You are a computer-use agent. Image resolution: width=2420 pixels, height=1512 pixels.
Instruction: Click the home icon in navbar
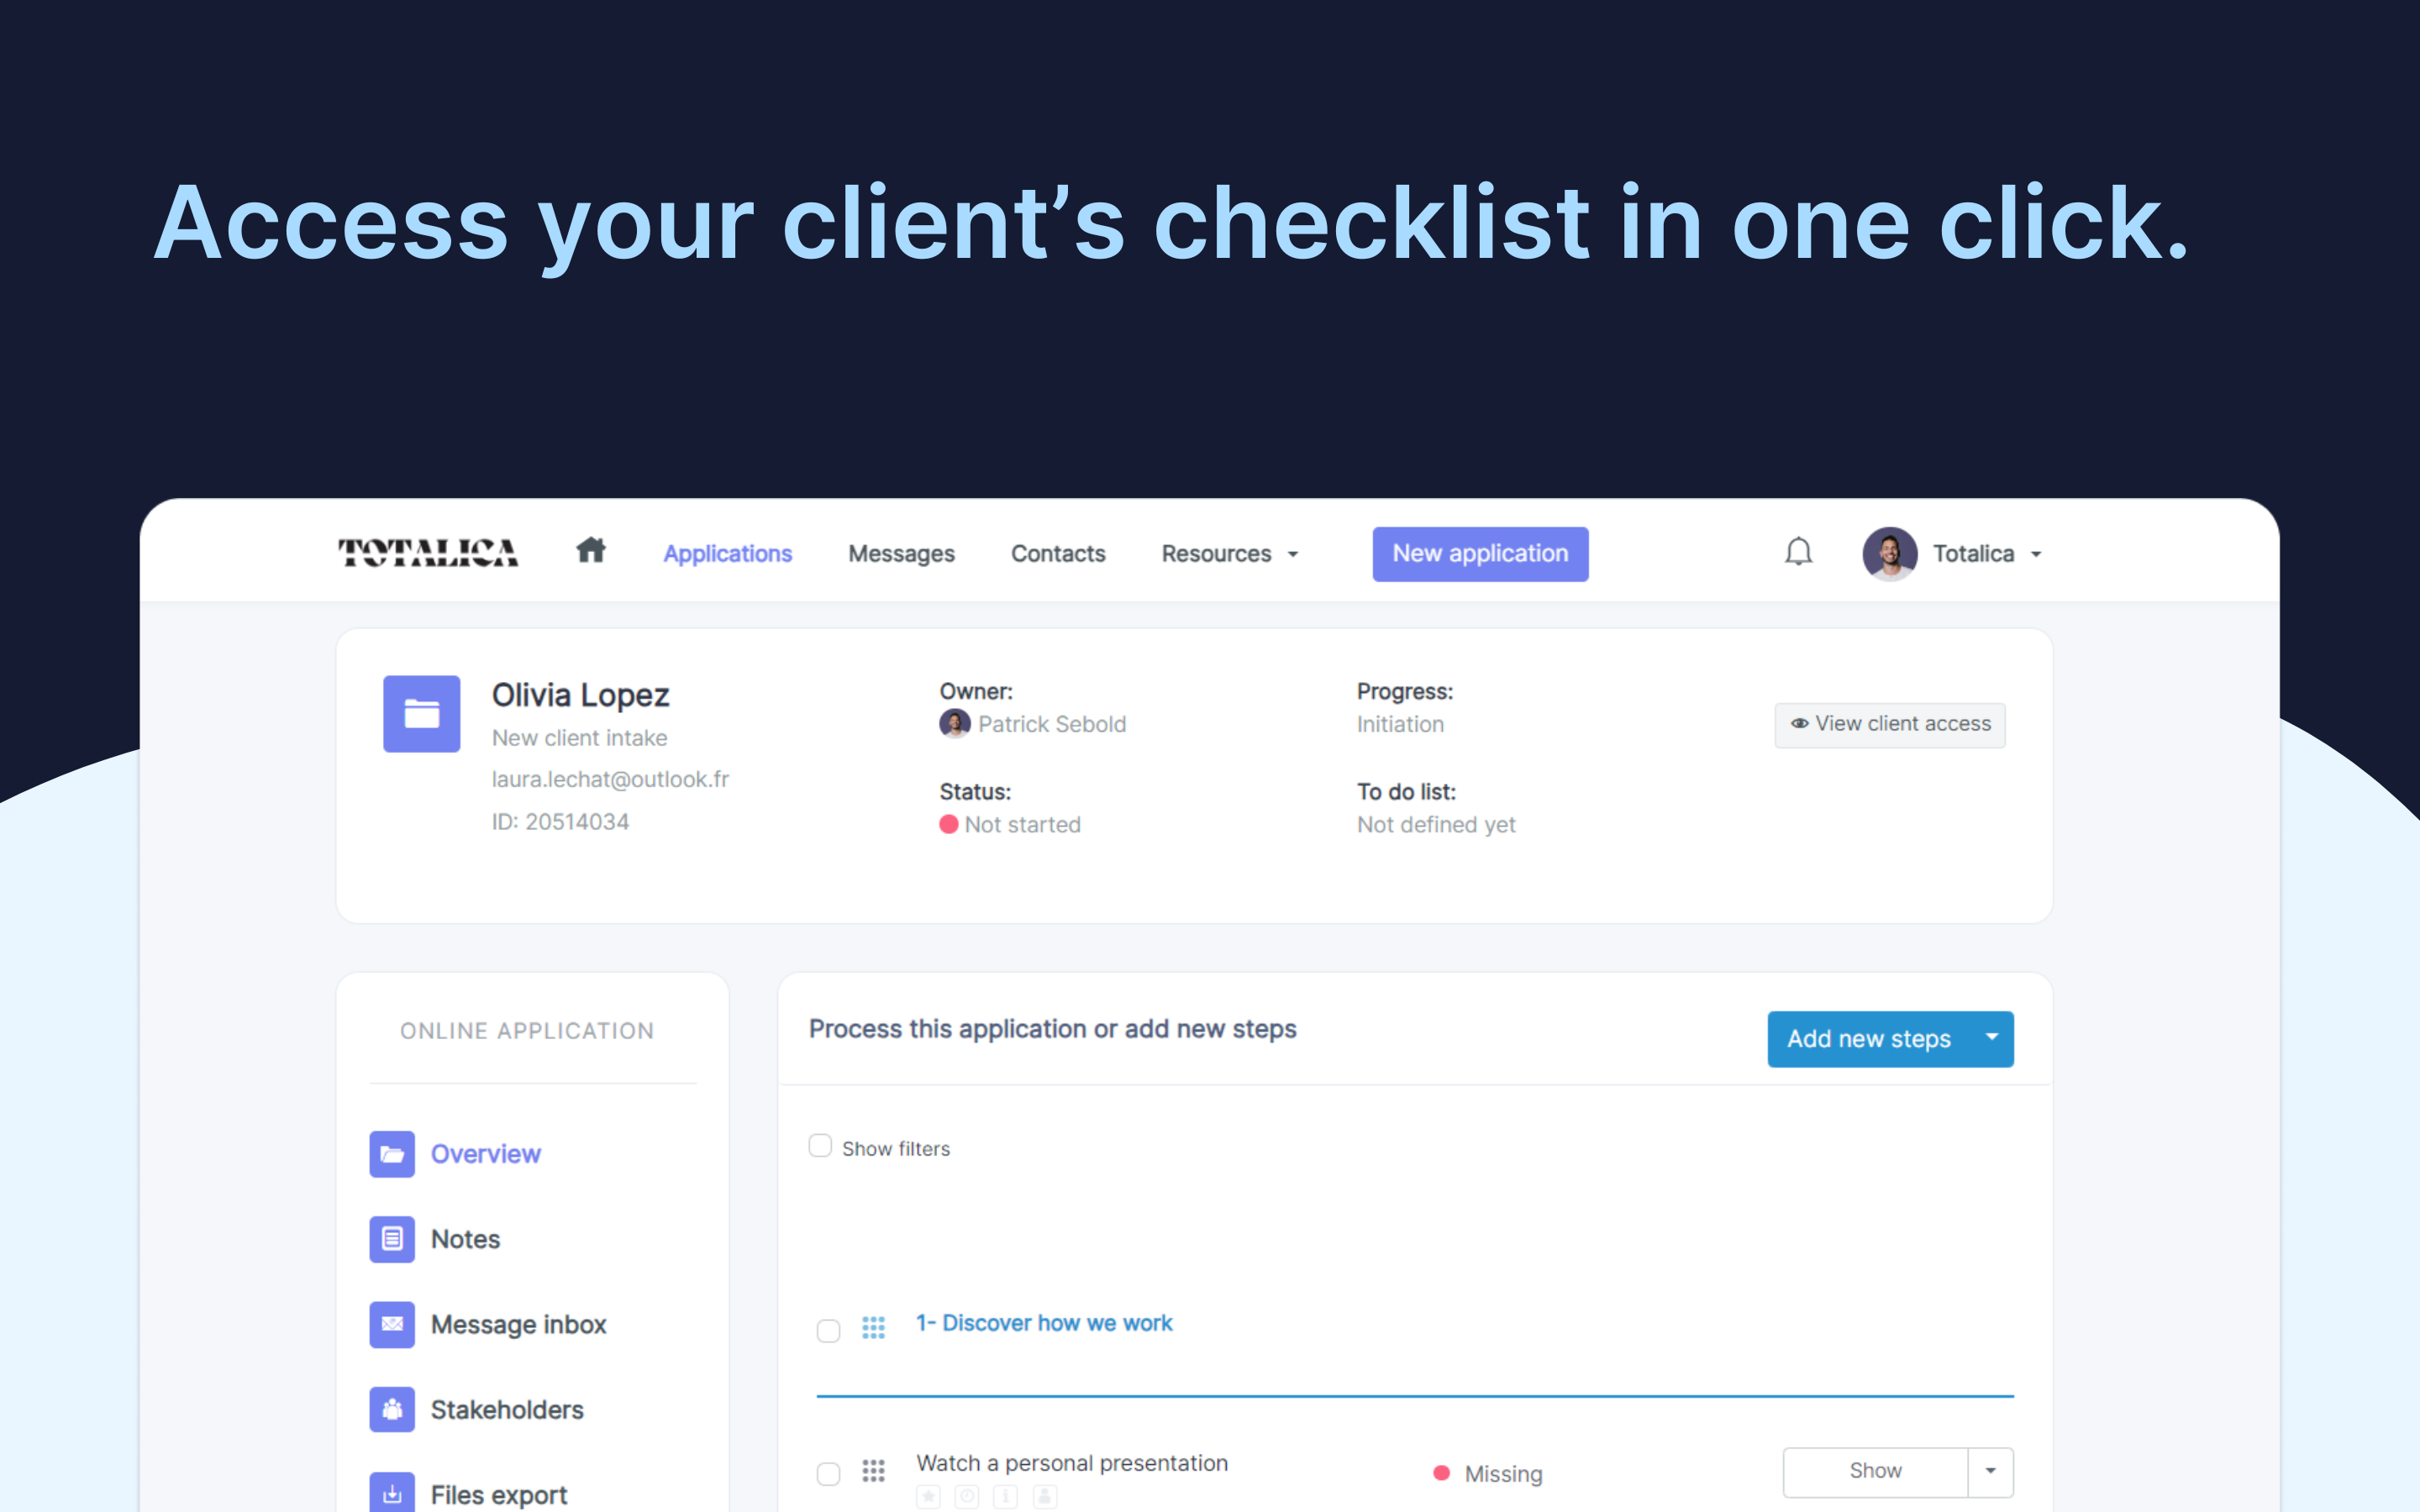click(591, 551)
